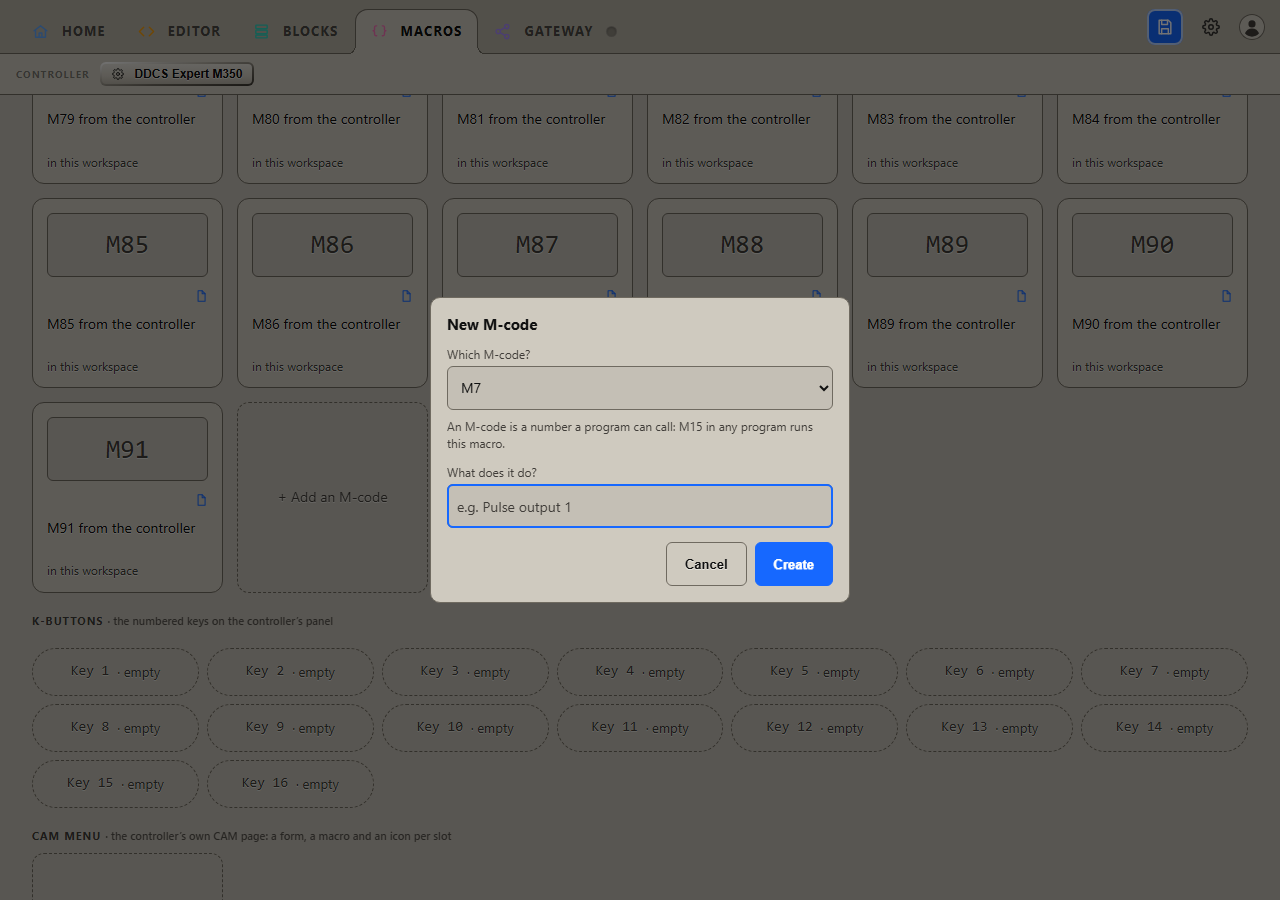Click the file icon on M89 card

(x=1021, y=296)
